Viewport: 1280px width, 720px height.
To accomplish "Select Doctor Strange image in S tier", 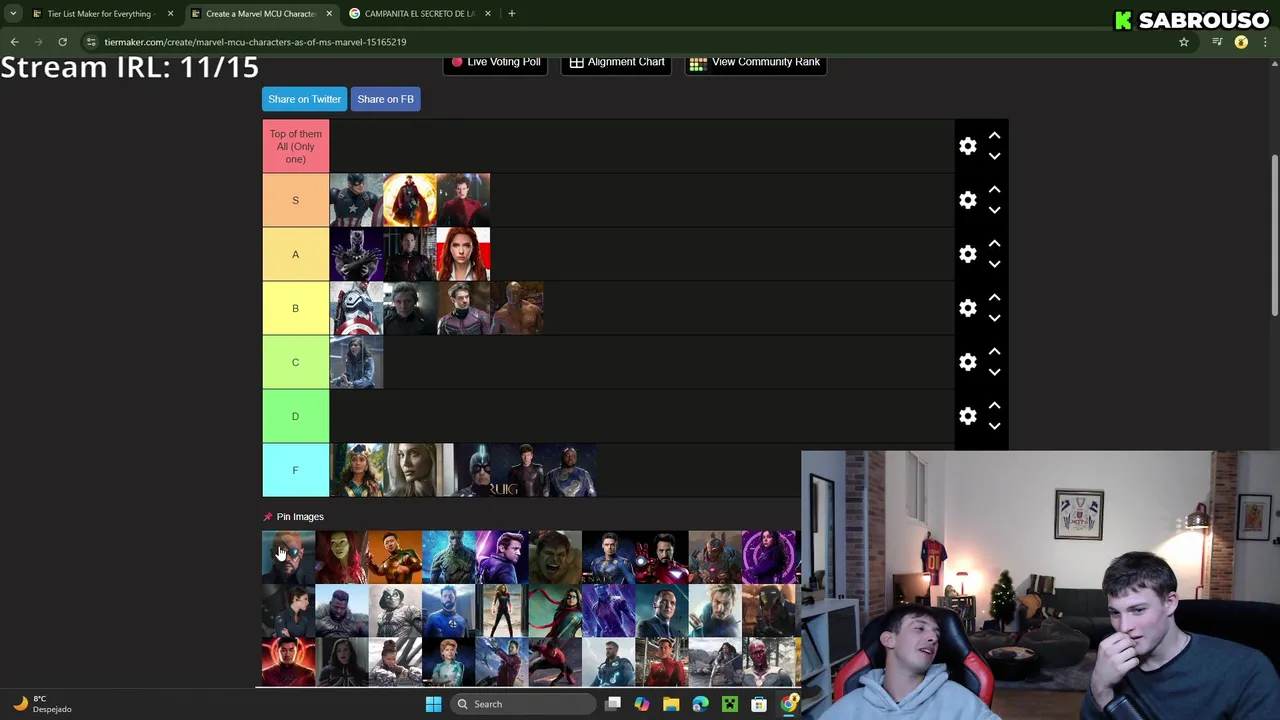I will point(409,200).
